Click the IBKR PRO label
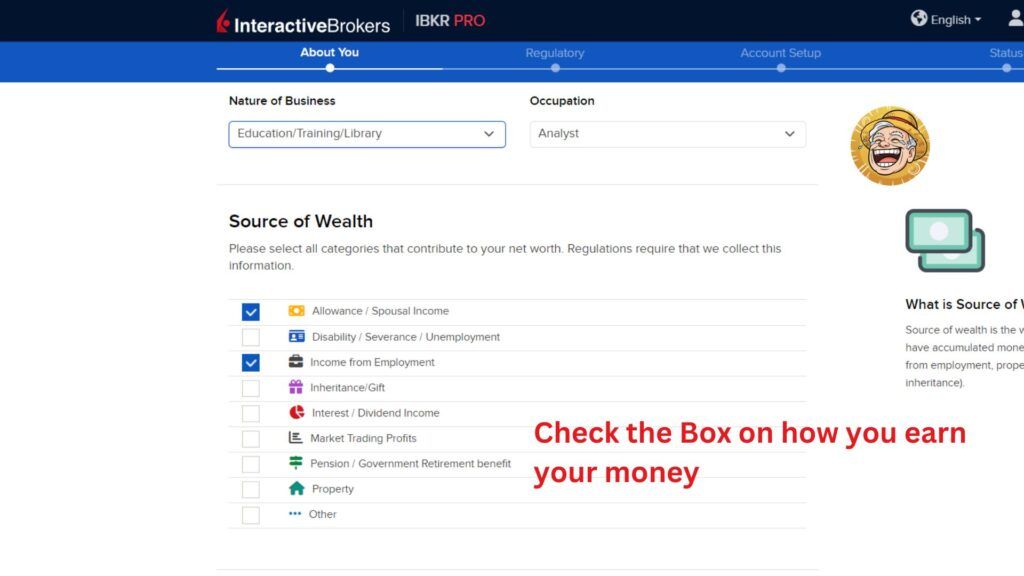1024x576 pixels. pyautogui.click(x=449, y=20)
